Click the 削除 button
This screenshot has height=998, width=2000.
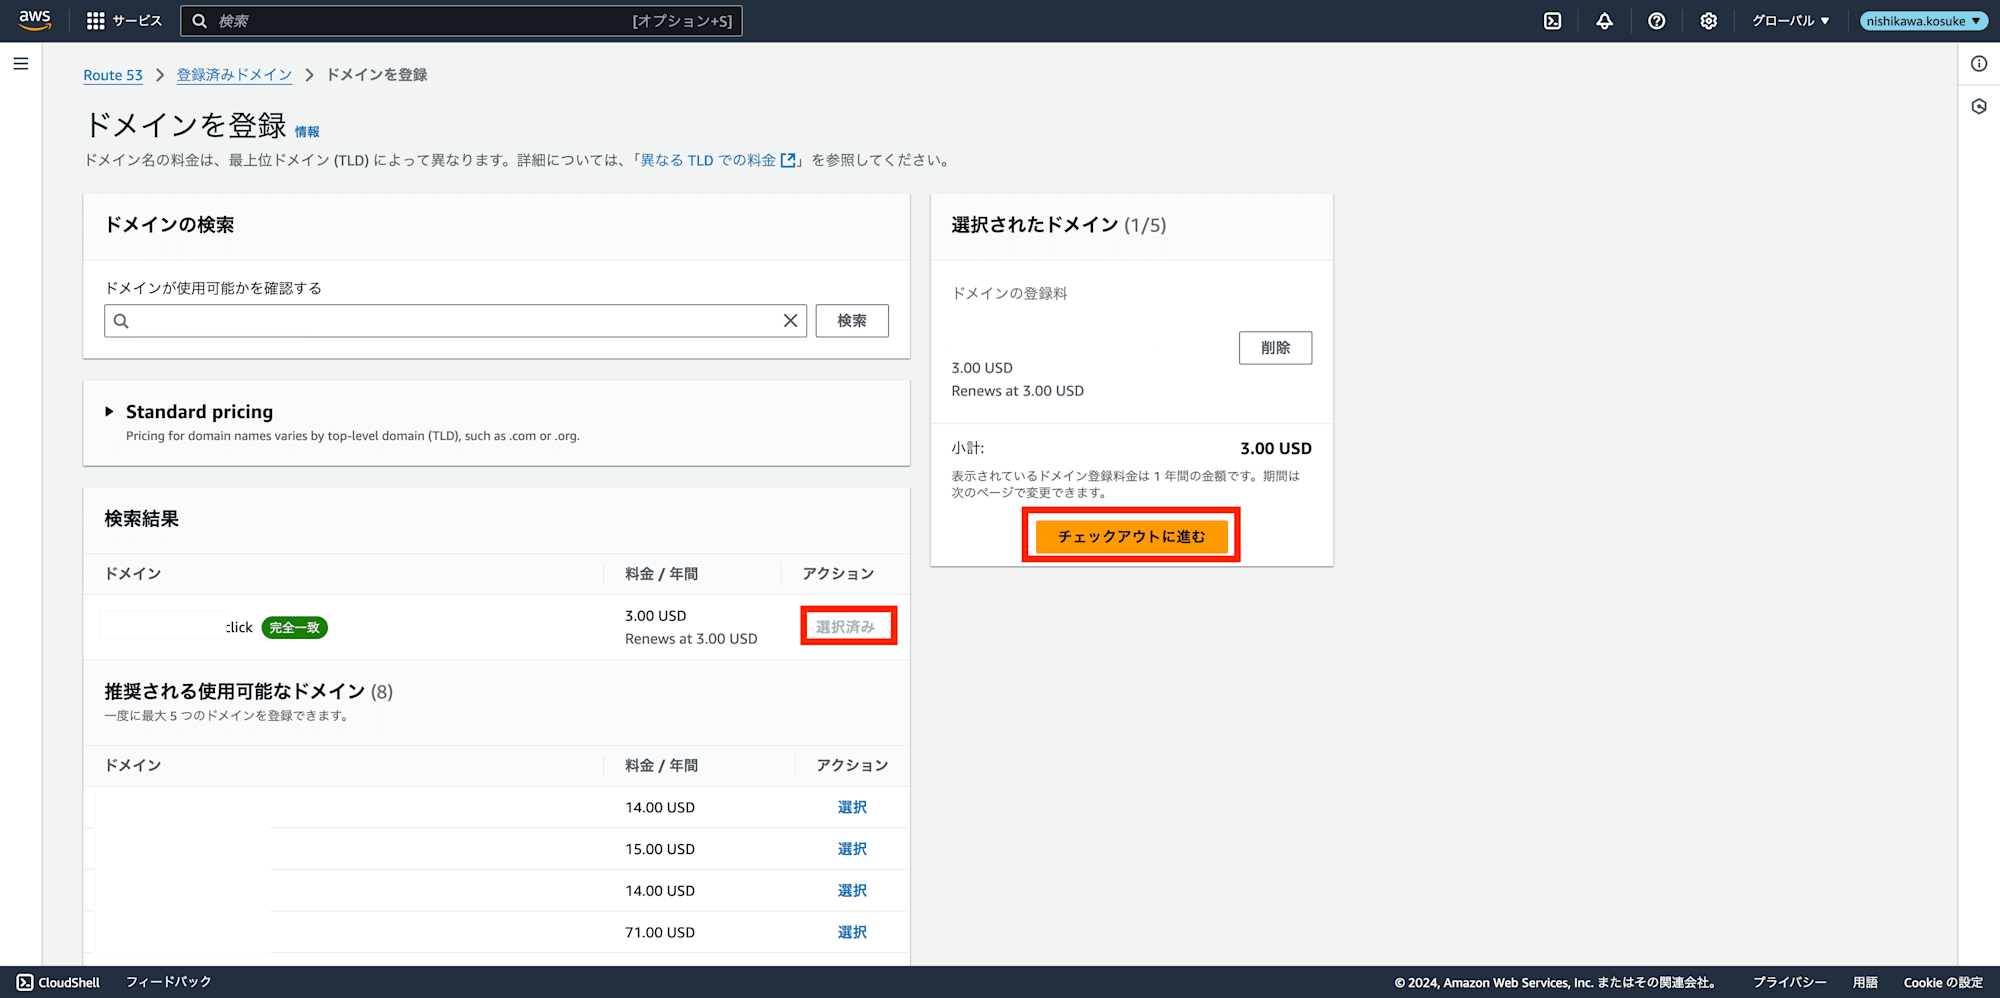1275,348
